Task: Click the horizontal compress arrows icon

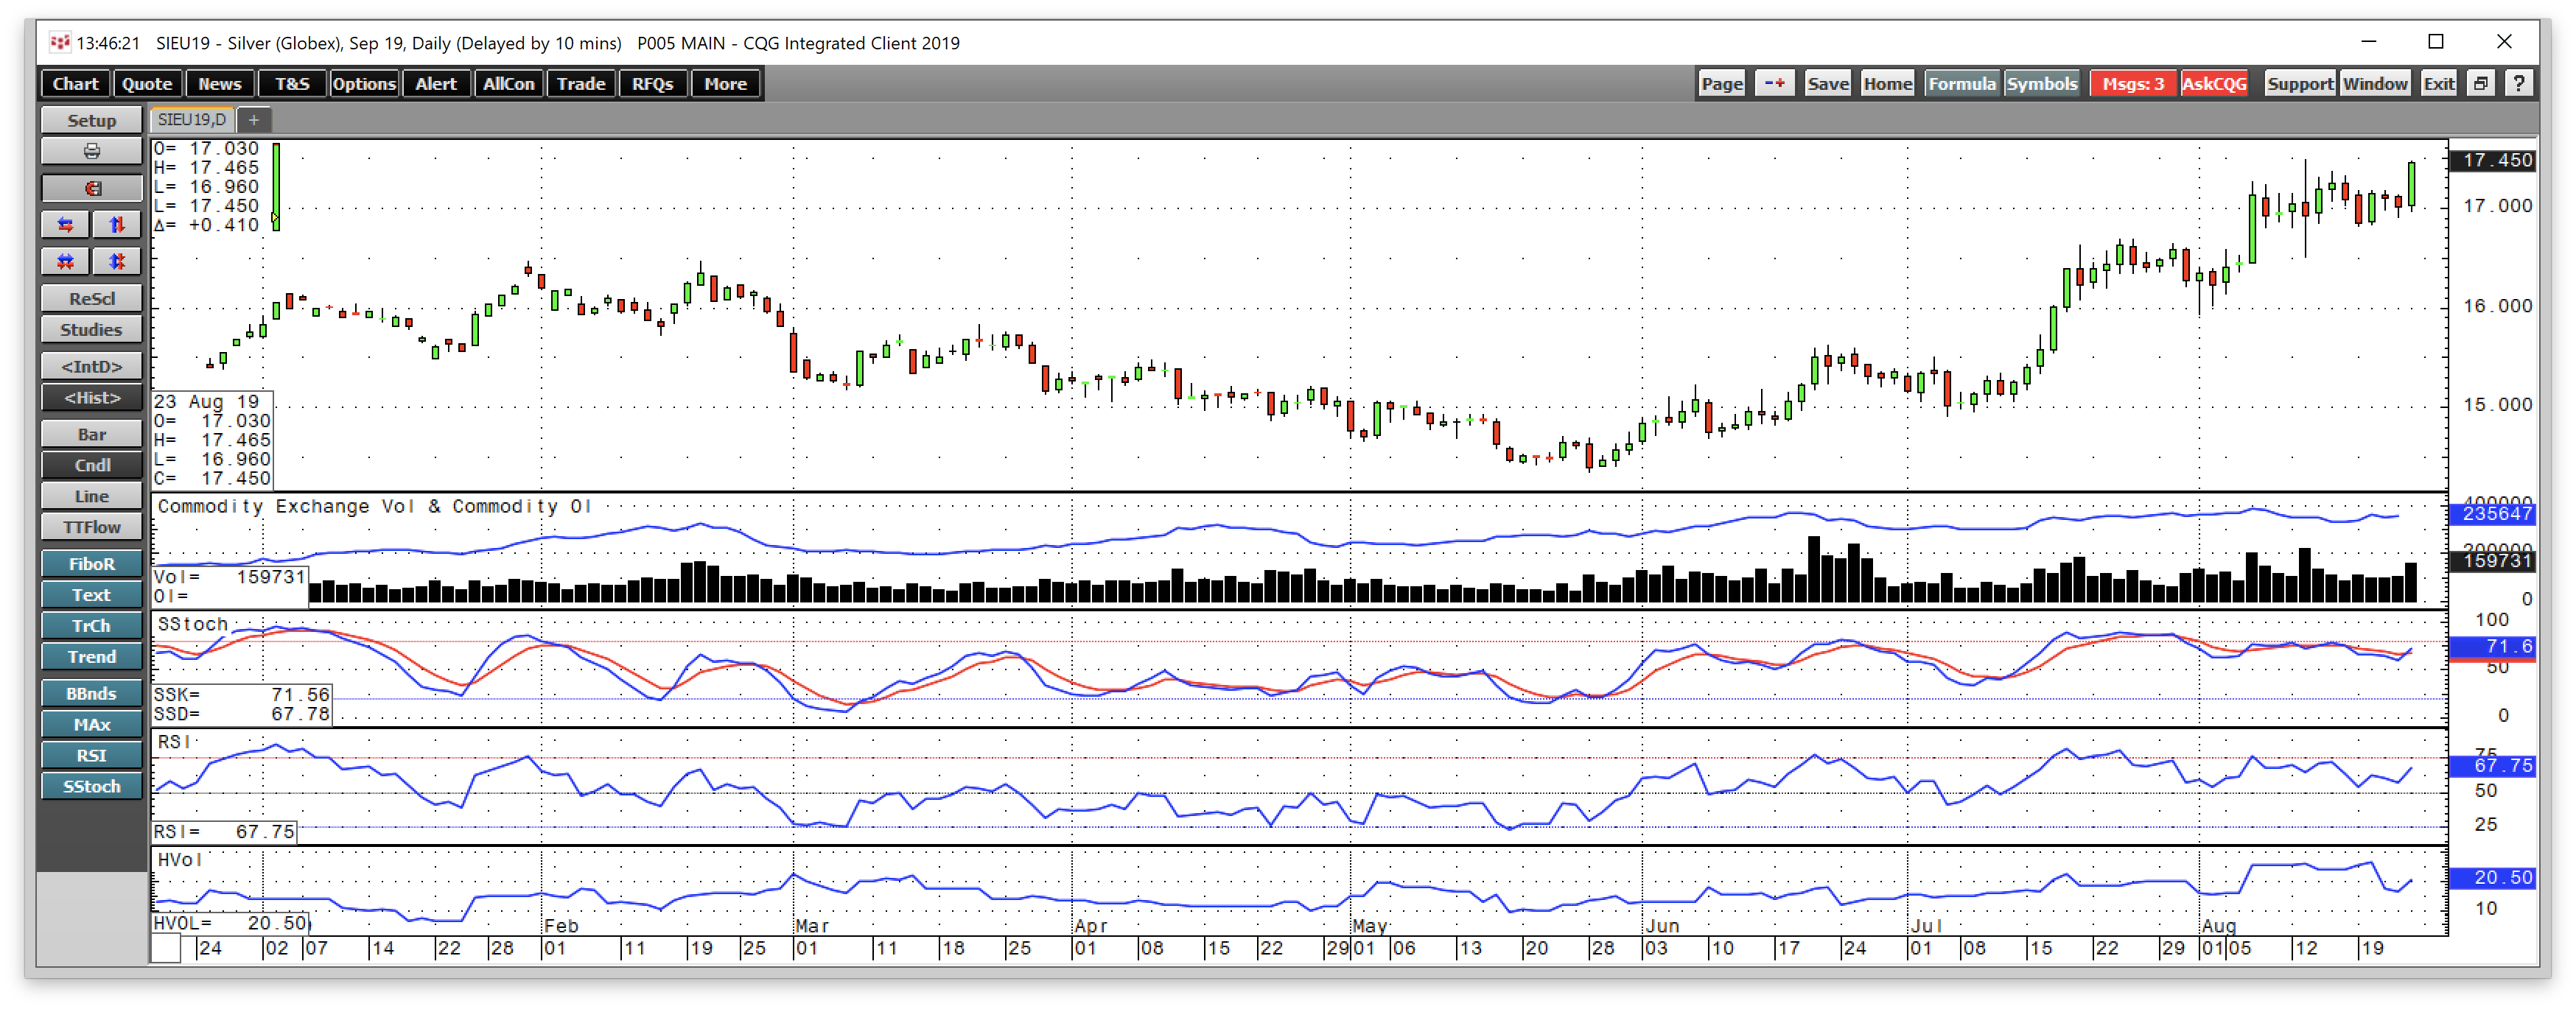Action: pyautogui.click(x=66, y=261)
